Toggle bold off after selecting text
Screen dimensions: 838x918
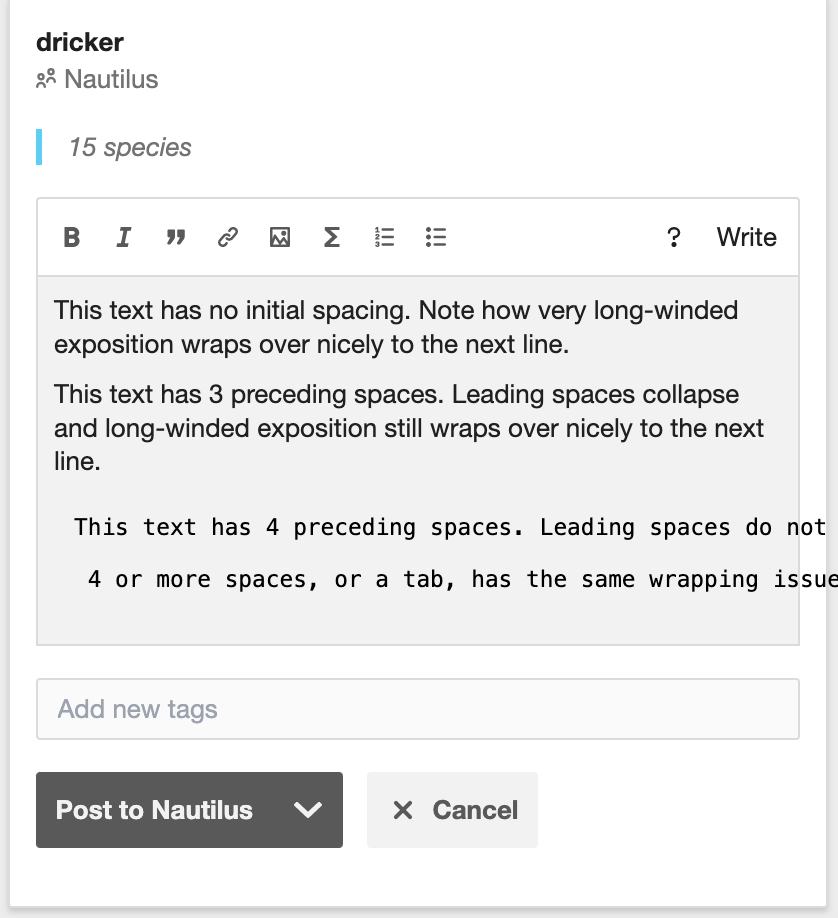click(71, 237)
